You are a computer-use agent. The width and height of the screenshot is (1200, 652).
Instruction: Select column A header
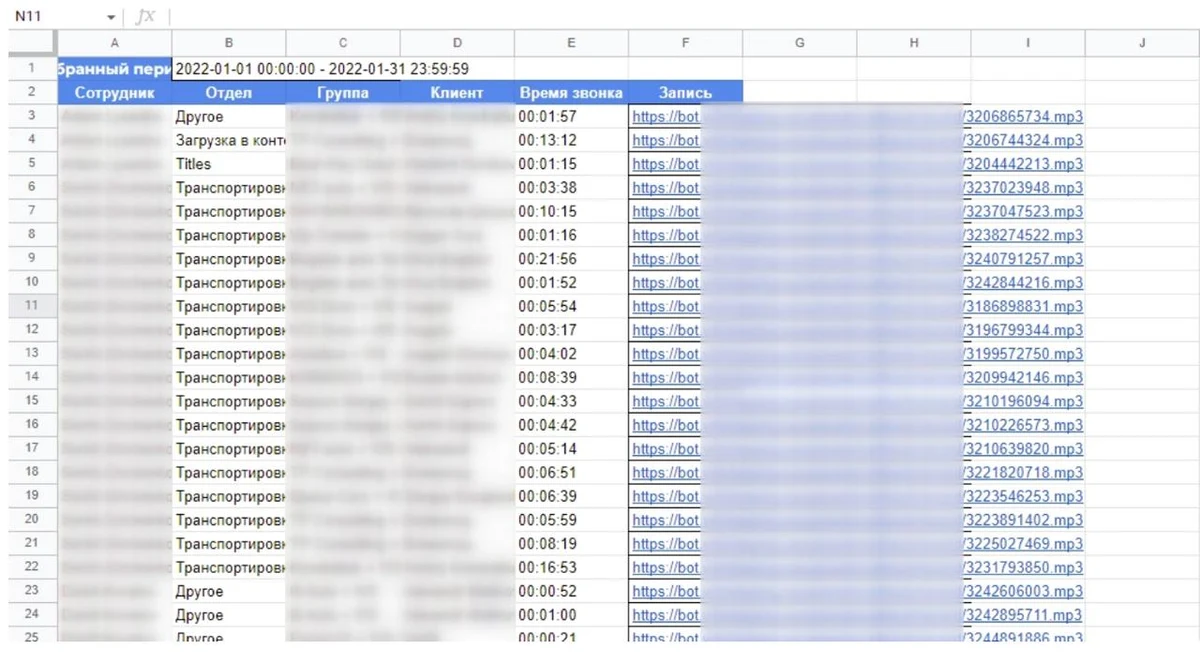[x=114, y=43]
